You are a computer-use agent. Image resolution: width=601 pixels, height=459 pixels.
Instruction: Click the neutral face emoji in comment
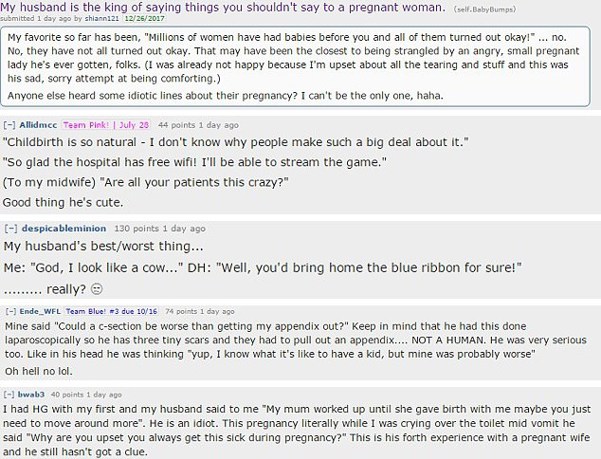pyautogui.click(x=97, y=289)
